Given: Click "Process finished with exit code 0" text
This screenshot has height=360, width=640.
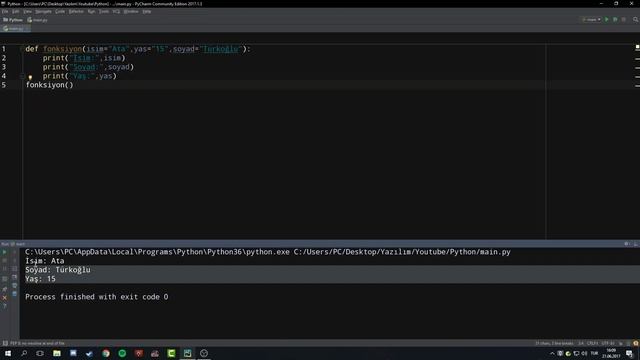Looking at the screenshot, I should [97, 297].
